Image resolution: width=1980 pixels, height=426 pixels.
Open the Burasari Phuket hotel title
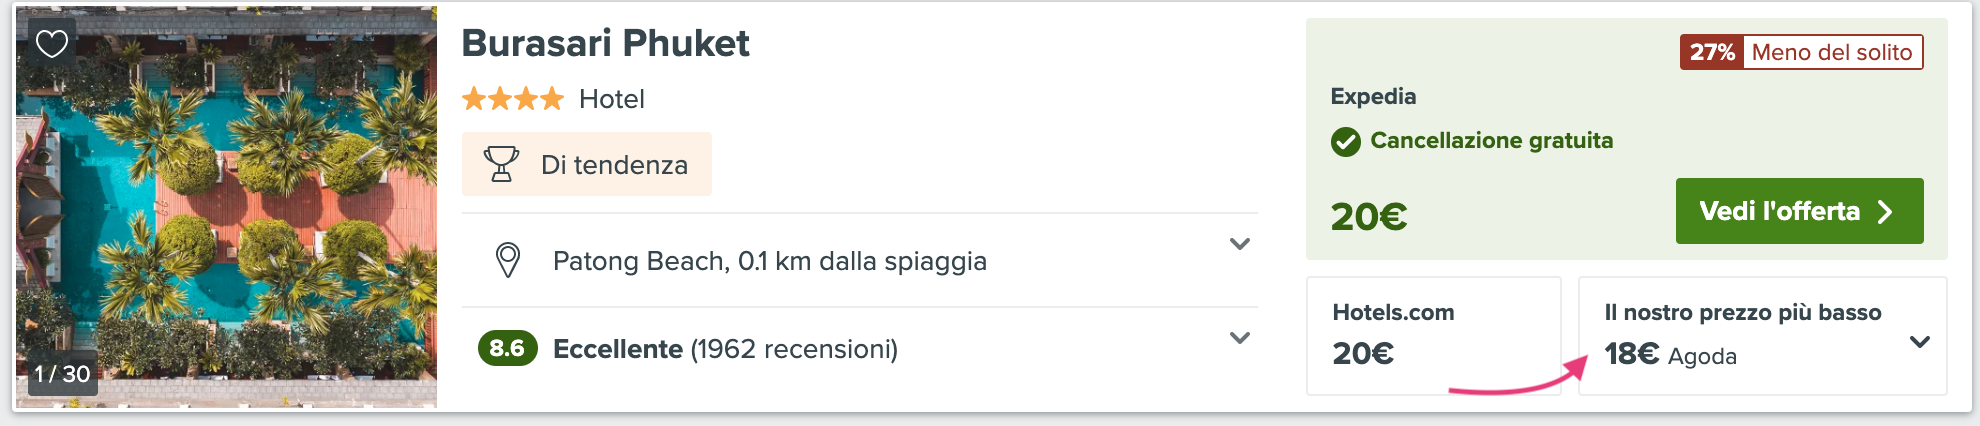pyautogui.click(x=605, y=43)
